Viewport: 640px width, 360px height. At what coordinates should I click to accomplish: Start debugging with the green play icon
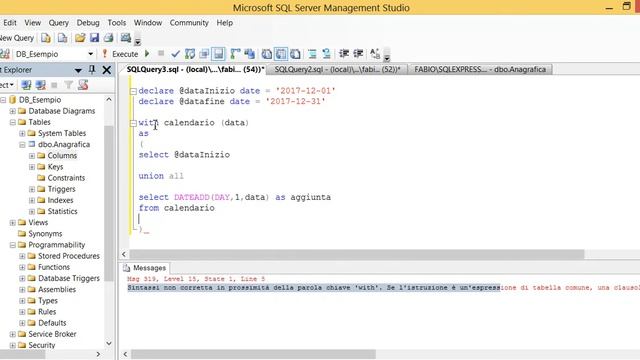pyautogui.click(x=147, y=54)
